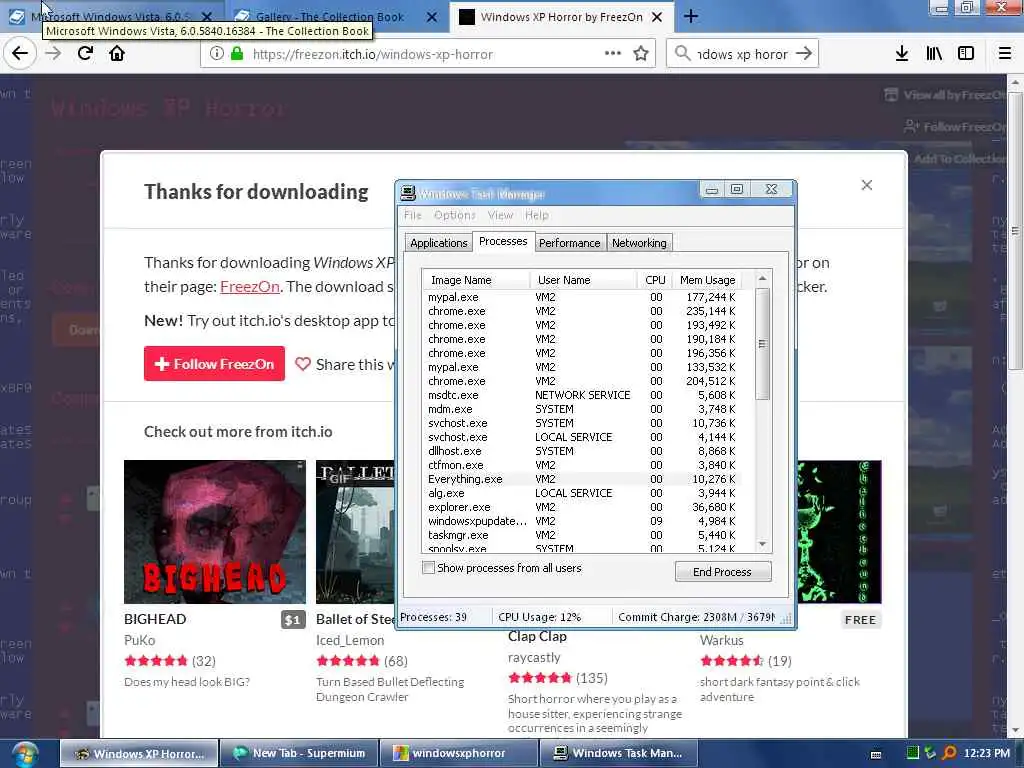Click the orange magnifier tray icon

click(x=949, y=753)
